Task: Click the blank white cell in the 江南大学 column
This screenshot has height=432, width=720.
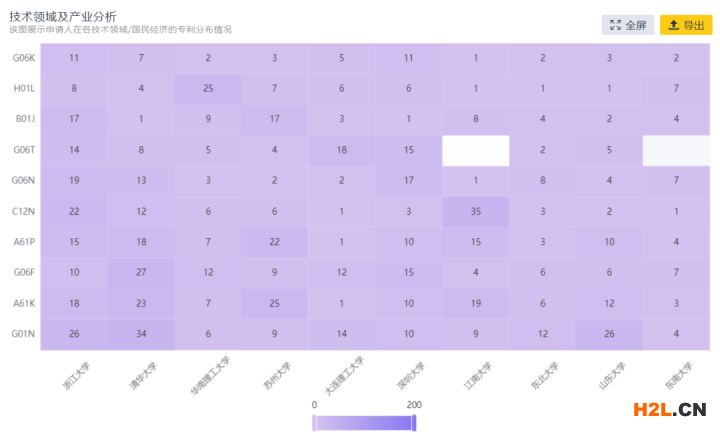Action: (476, 150)
